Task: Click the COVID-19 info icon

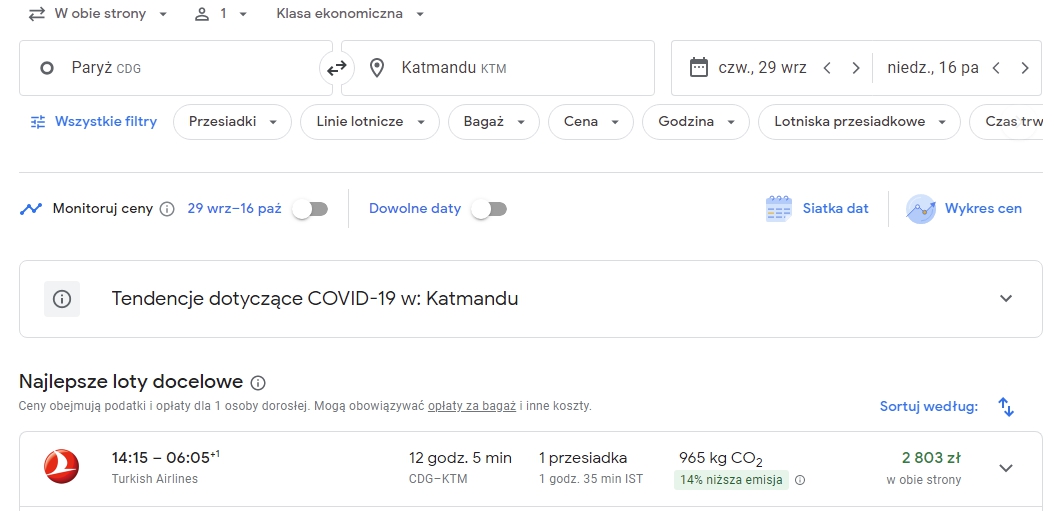Action: coord(62,299)
